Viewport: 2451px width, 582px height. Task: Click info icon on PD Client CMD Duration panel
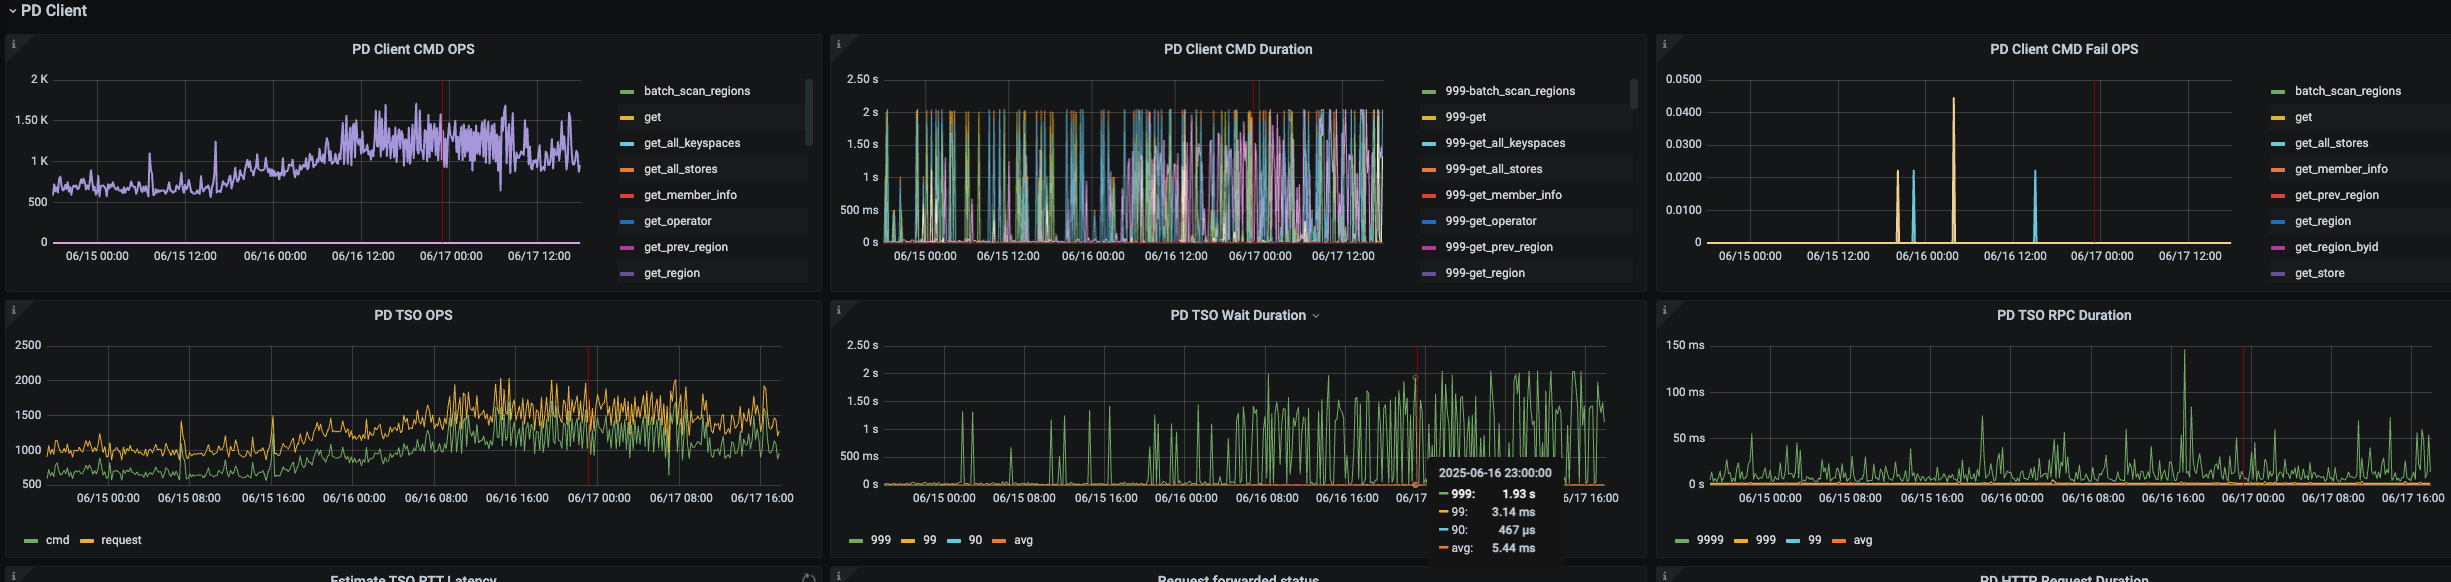click(x=838, y=44)
